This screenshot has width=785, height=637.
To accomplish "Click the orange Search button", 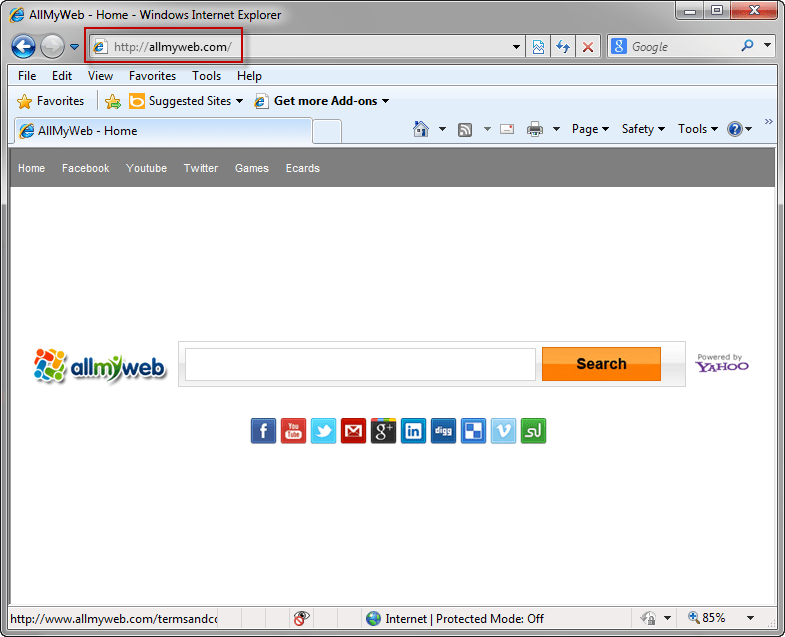I will click(601, 364).
